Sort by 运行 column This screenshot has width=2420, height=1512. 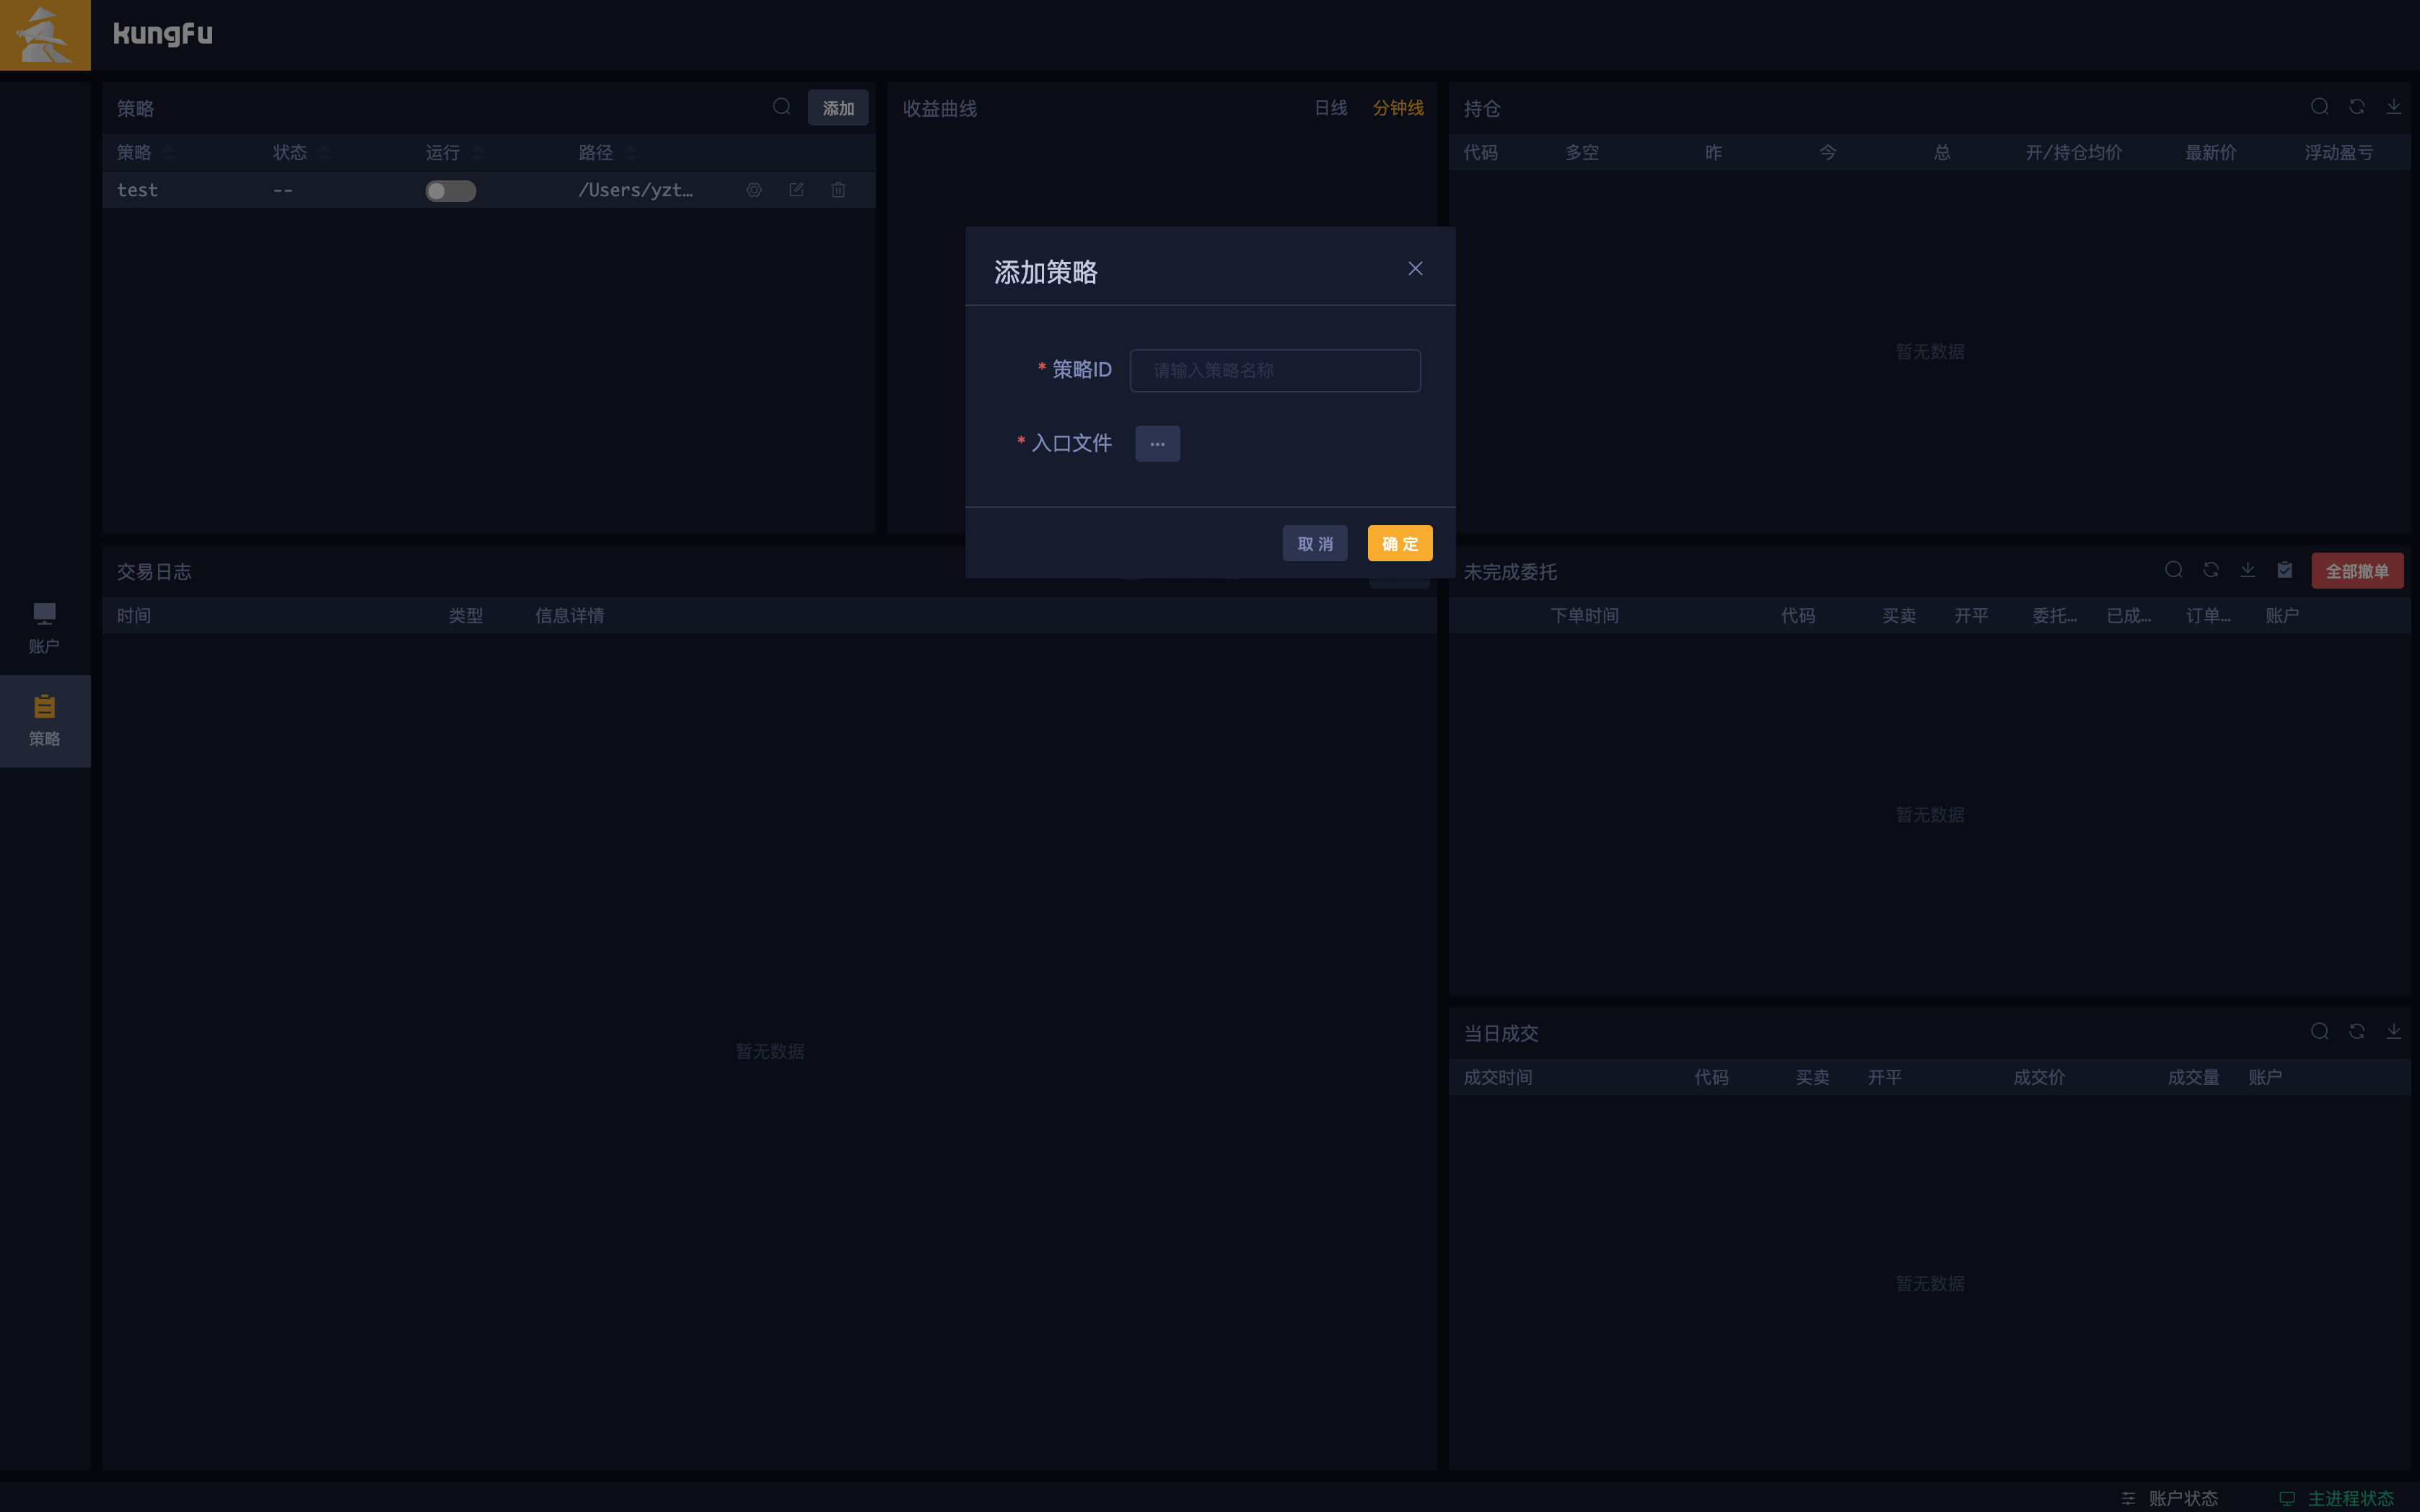pyautogui.click(x=478, y=153)
